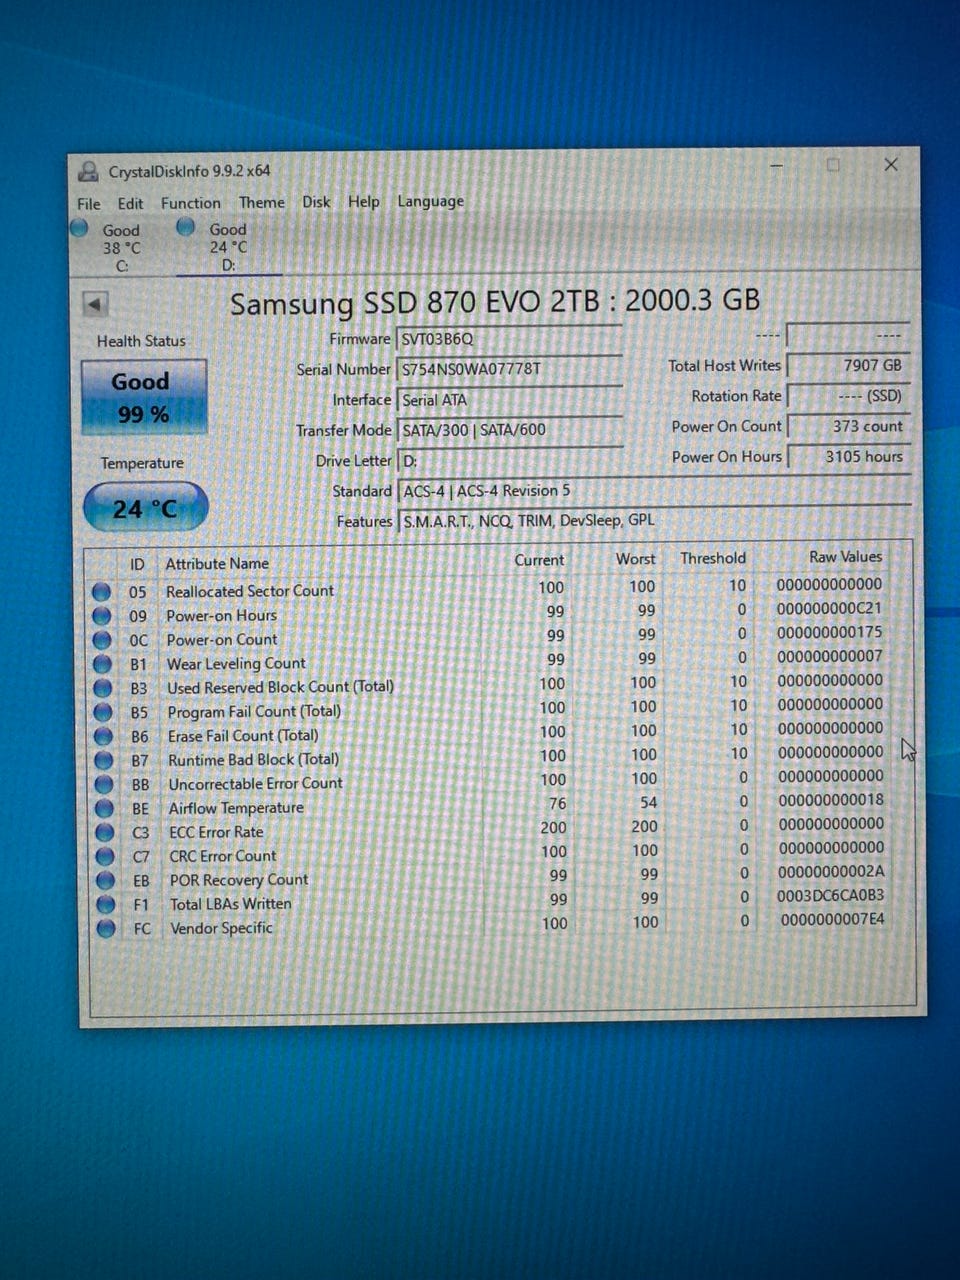The image size is (960, 1280).
Task: Click the CrystalDiskInfo title bar app icon
Action: click(89, 171)
